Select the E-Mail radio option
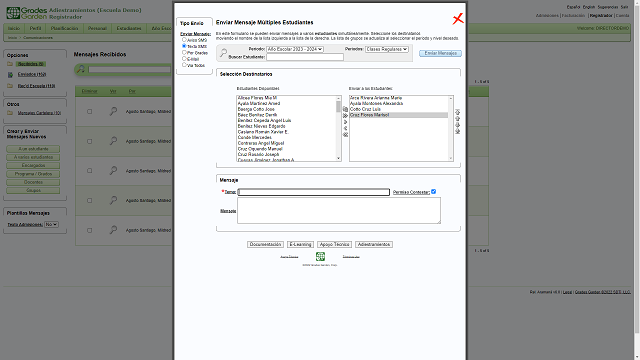Image resolution: width=640 pixels, height=360 pixels. coord(184,58)
